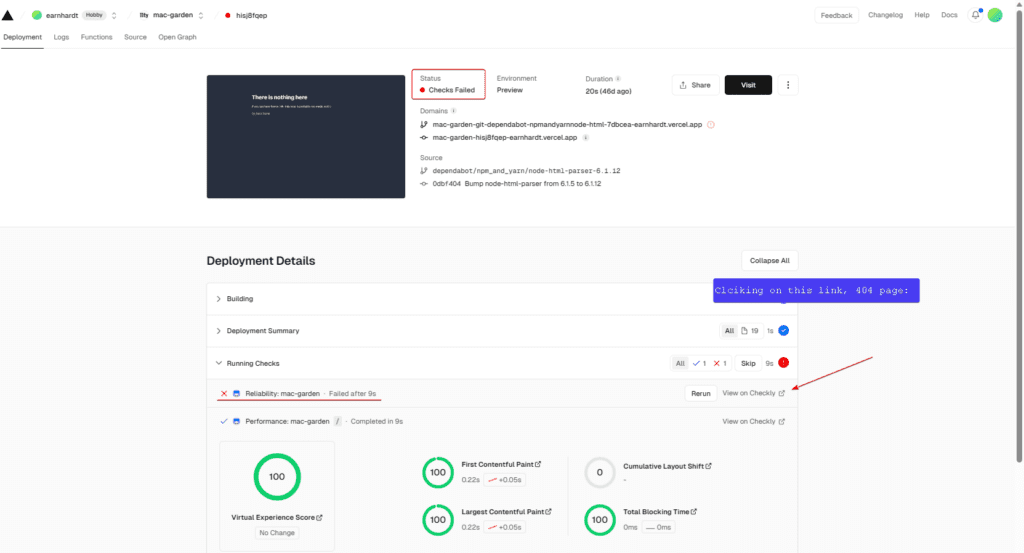Viewport: 1024px width, 553px height.
Task: Click the warning icon after branch domain
Action: 711,124
